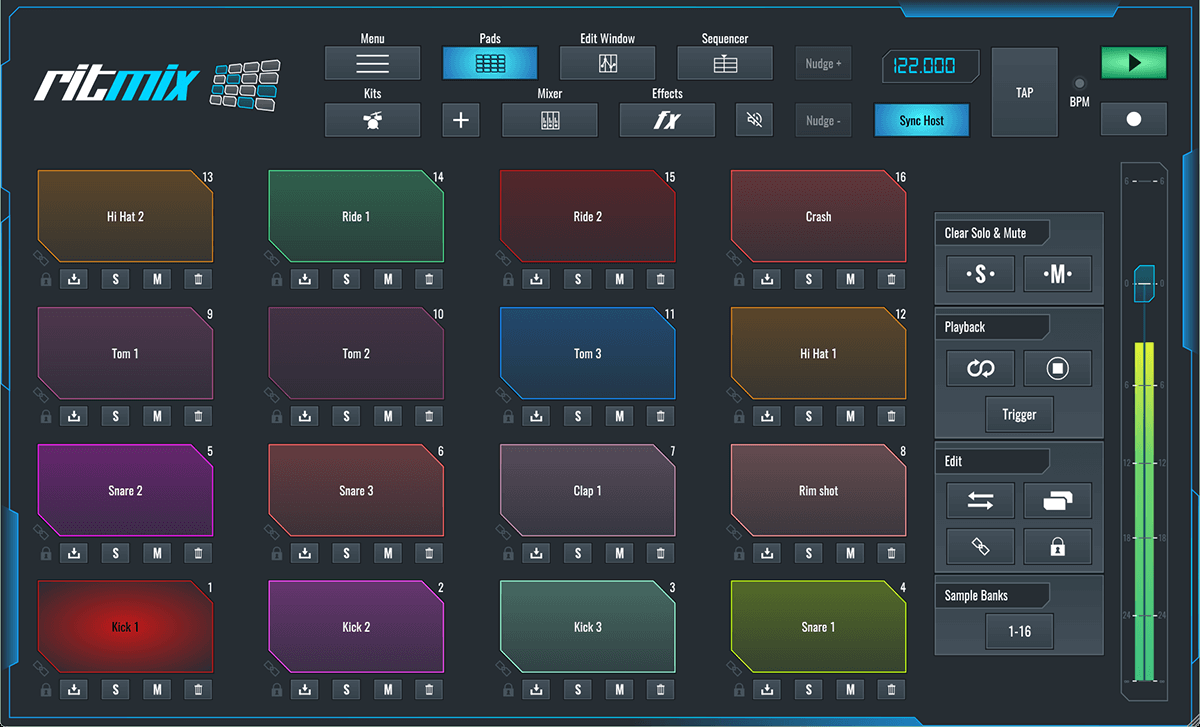Open the hamburger Menu button
The height and width of the screenshot is (727, 1200).
click(372, 63)
